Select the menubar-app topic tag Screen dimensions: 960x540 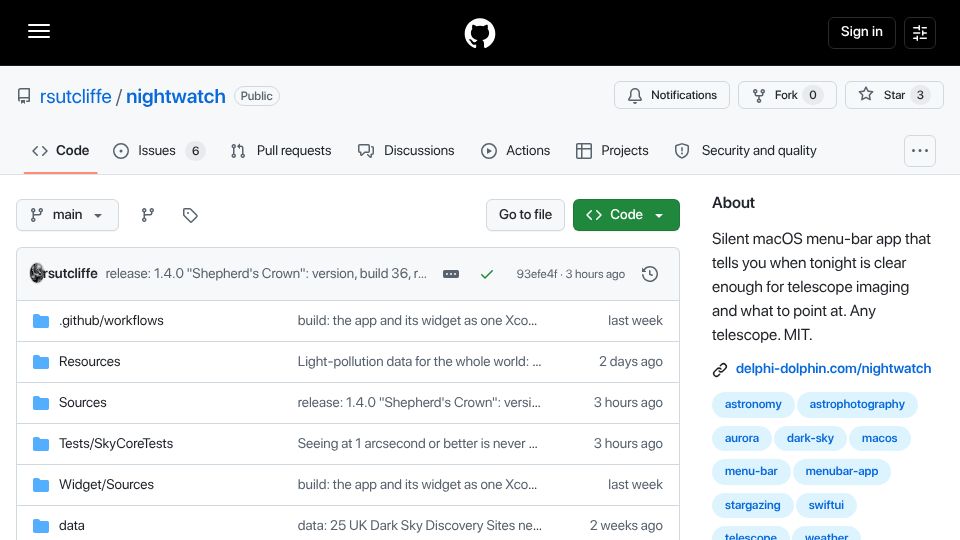tap(842, 471)
